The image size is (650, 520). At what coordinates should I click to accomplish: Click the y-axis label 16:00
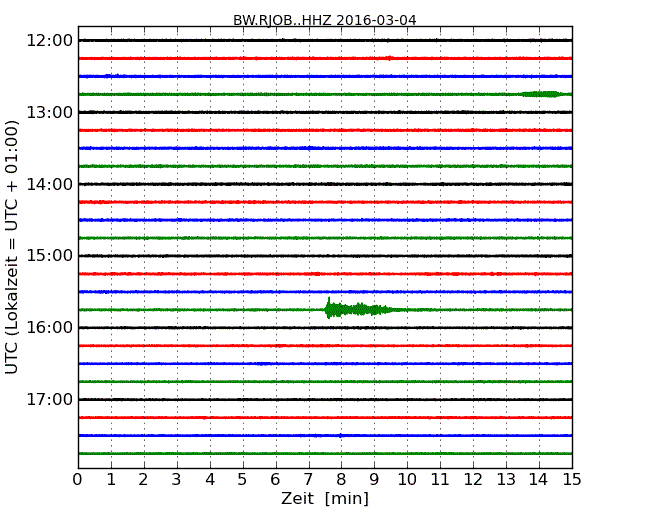click(x=50, y=328)
